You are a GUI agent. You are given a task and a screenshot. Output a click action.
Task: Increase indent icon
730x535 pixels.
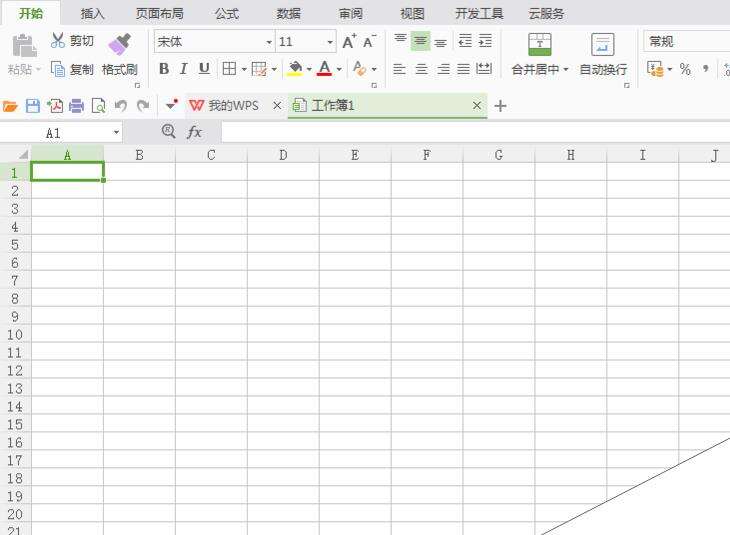[x=485, y=41]
